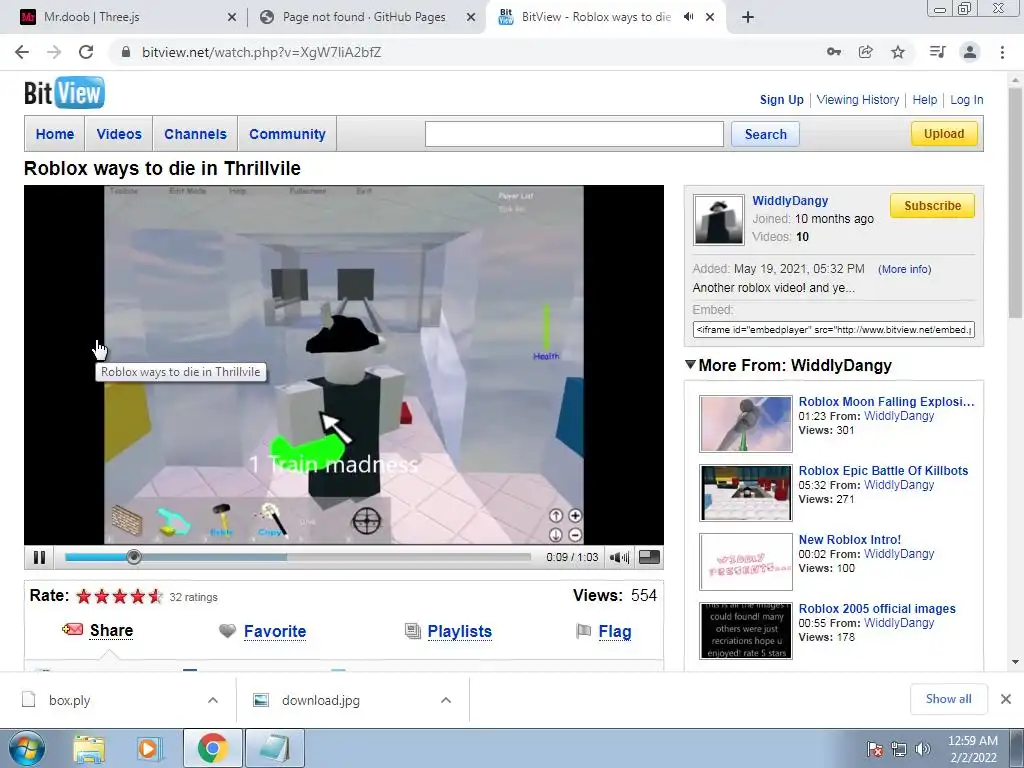Open the Windows Start menu
The height and width of the screenshot is (768, 1024).
tap(27, 749)
